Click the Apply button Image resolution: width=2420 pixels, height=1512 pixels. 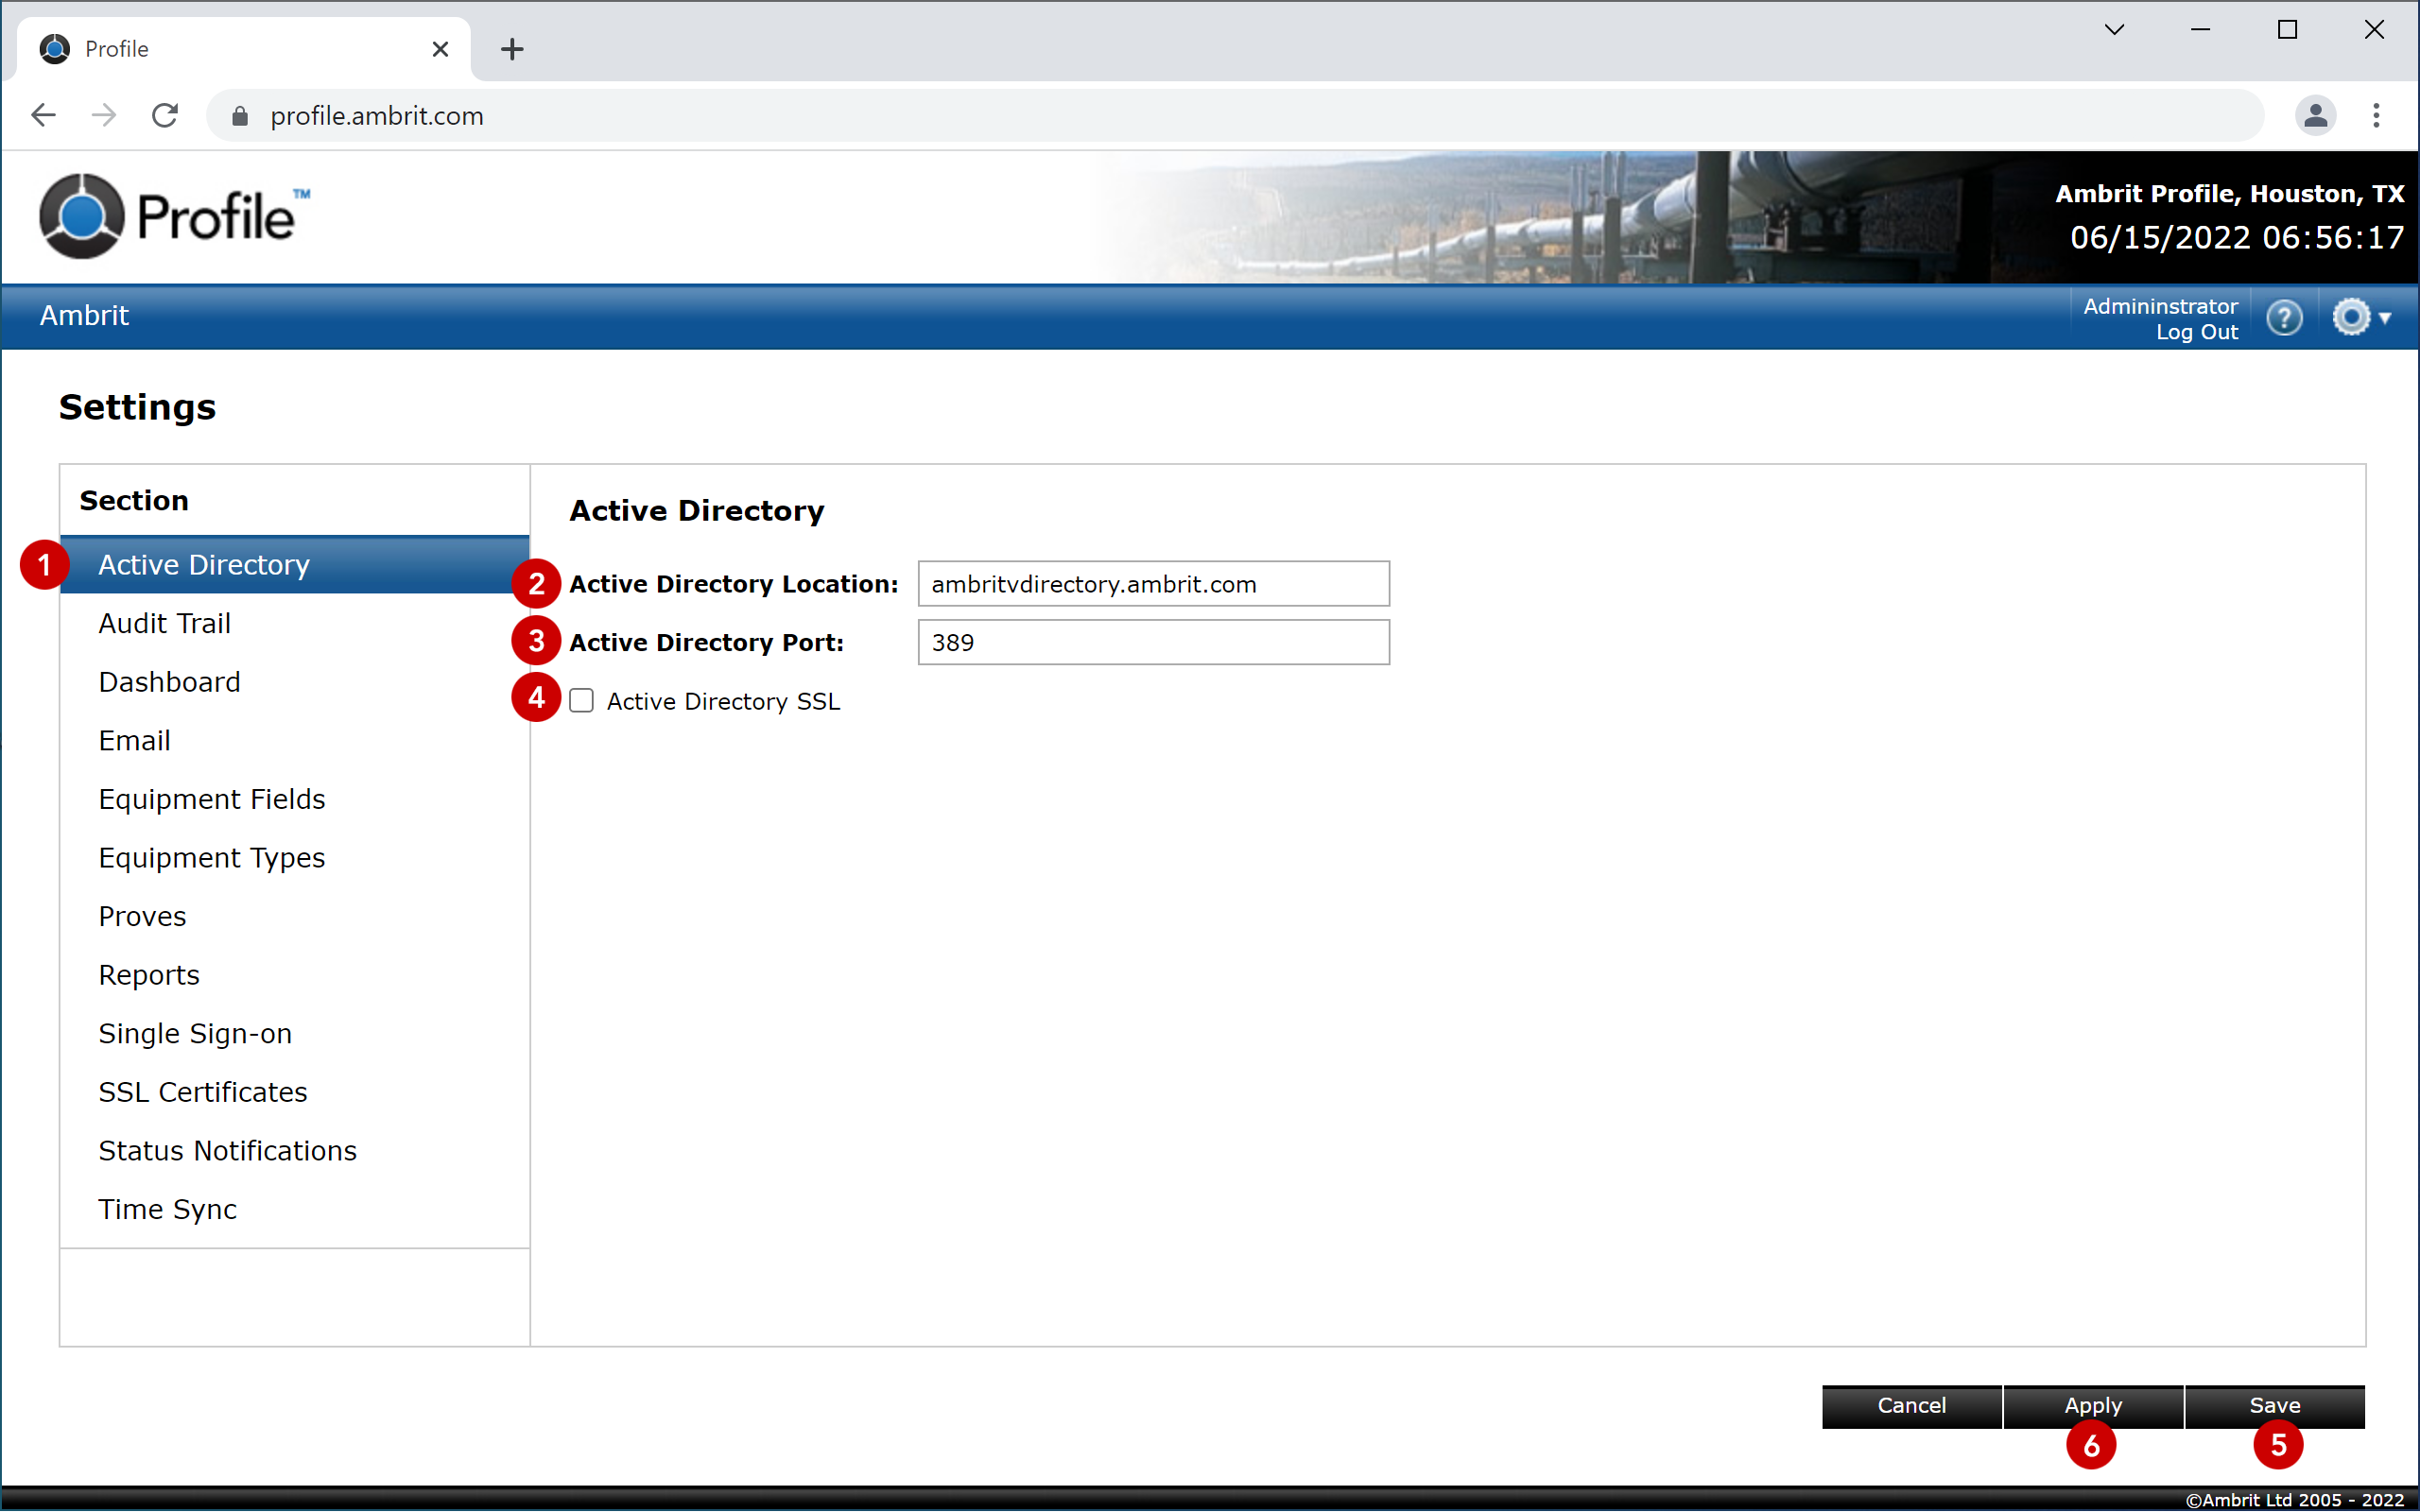coord(2093,1406)
